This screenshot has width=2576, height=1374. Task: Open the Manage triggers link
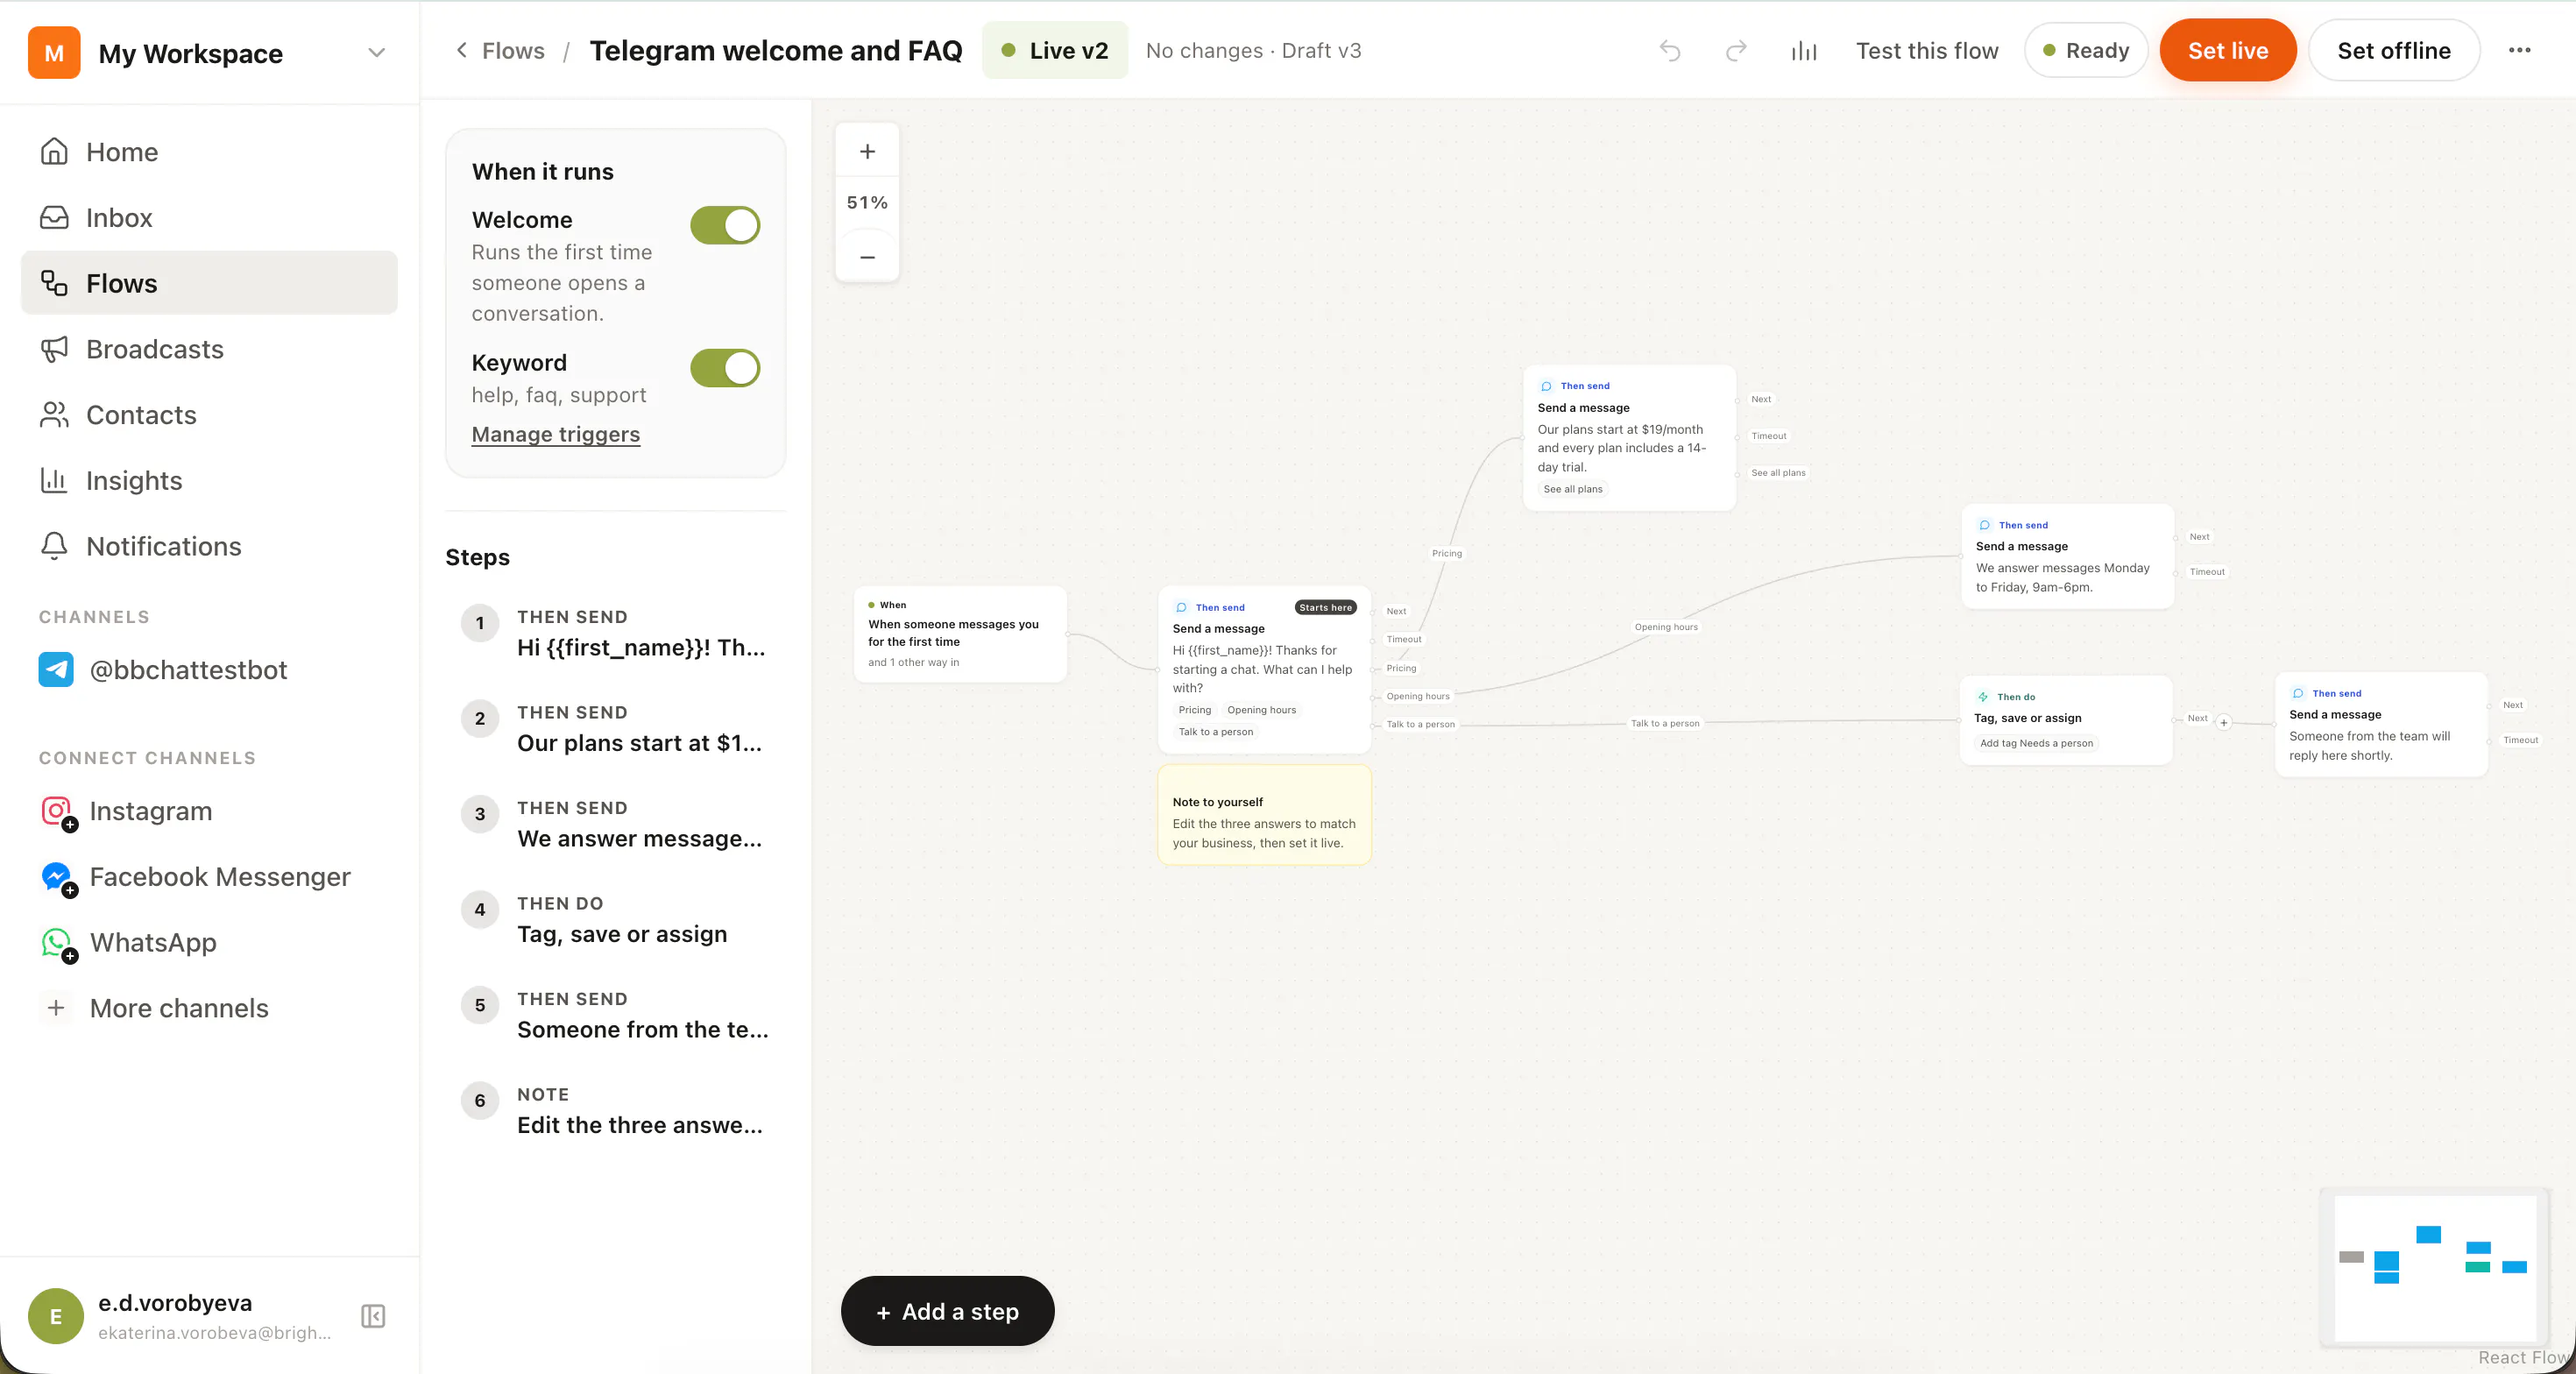tap(555, 434)
